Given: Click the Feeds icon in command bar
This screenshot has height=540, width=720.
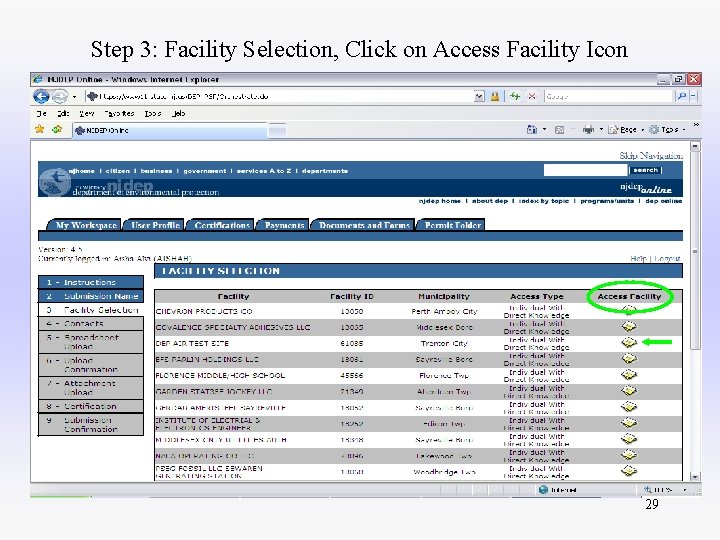Looking at the screenshot, I should click(x=559, y=130).
